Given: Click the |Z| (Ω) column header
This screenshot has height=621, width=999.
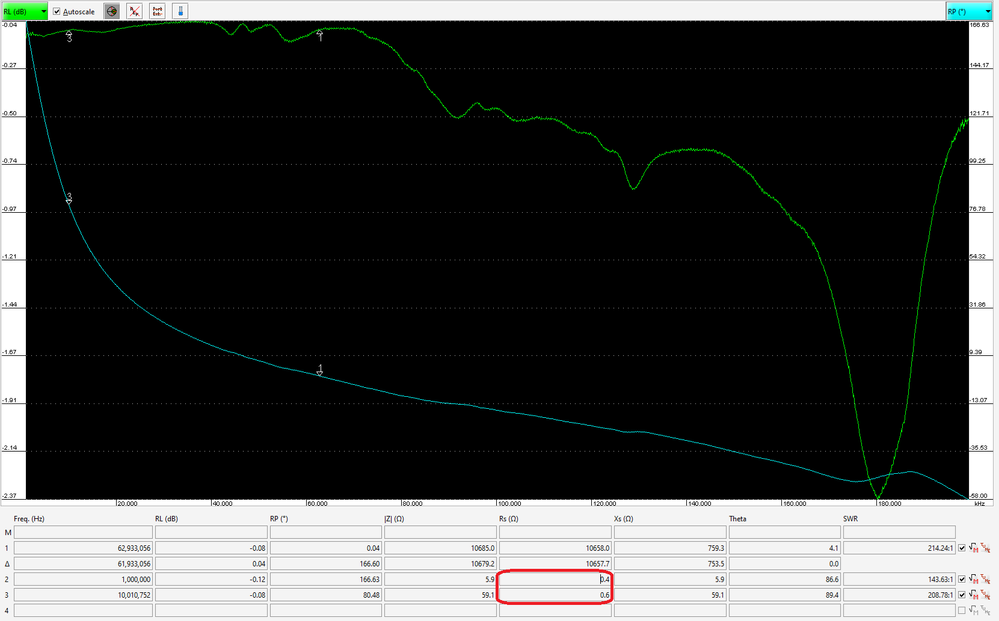Looking at the screenshot, I should tap(394, 519).
